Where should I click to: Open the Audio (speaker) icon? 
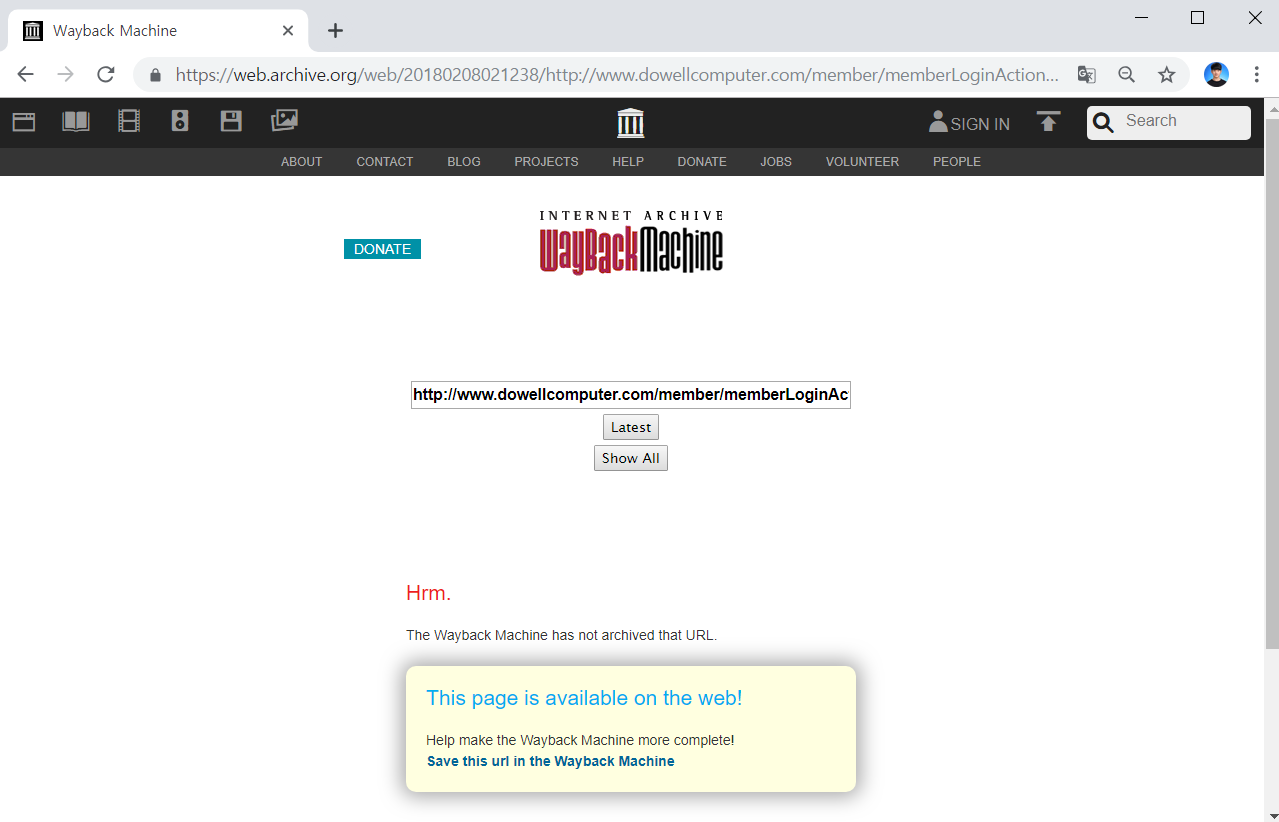(x=180, y=122)
